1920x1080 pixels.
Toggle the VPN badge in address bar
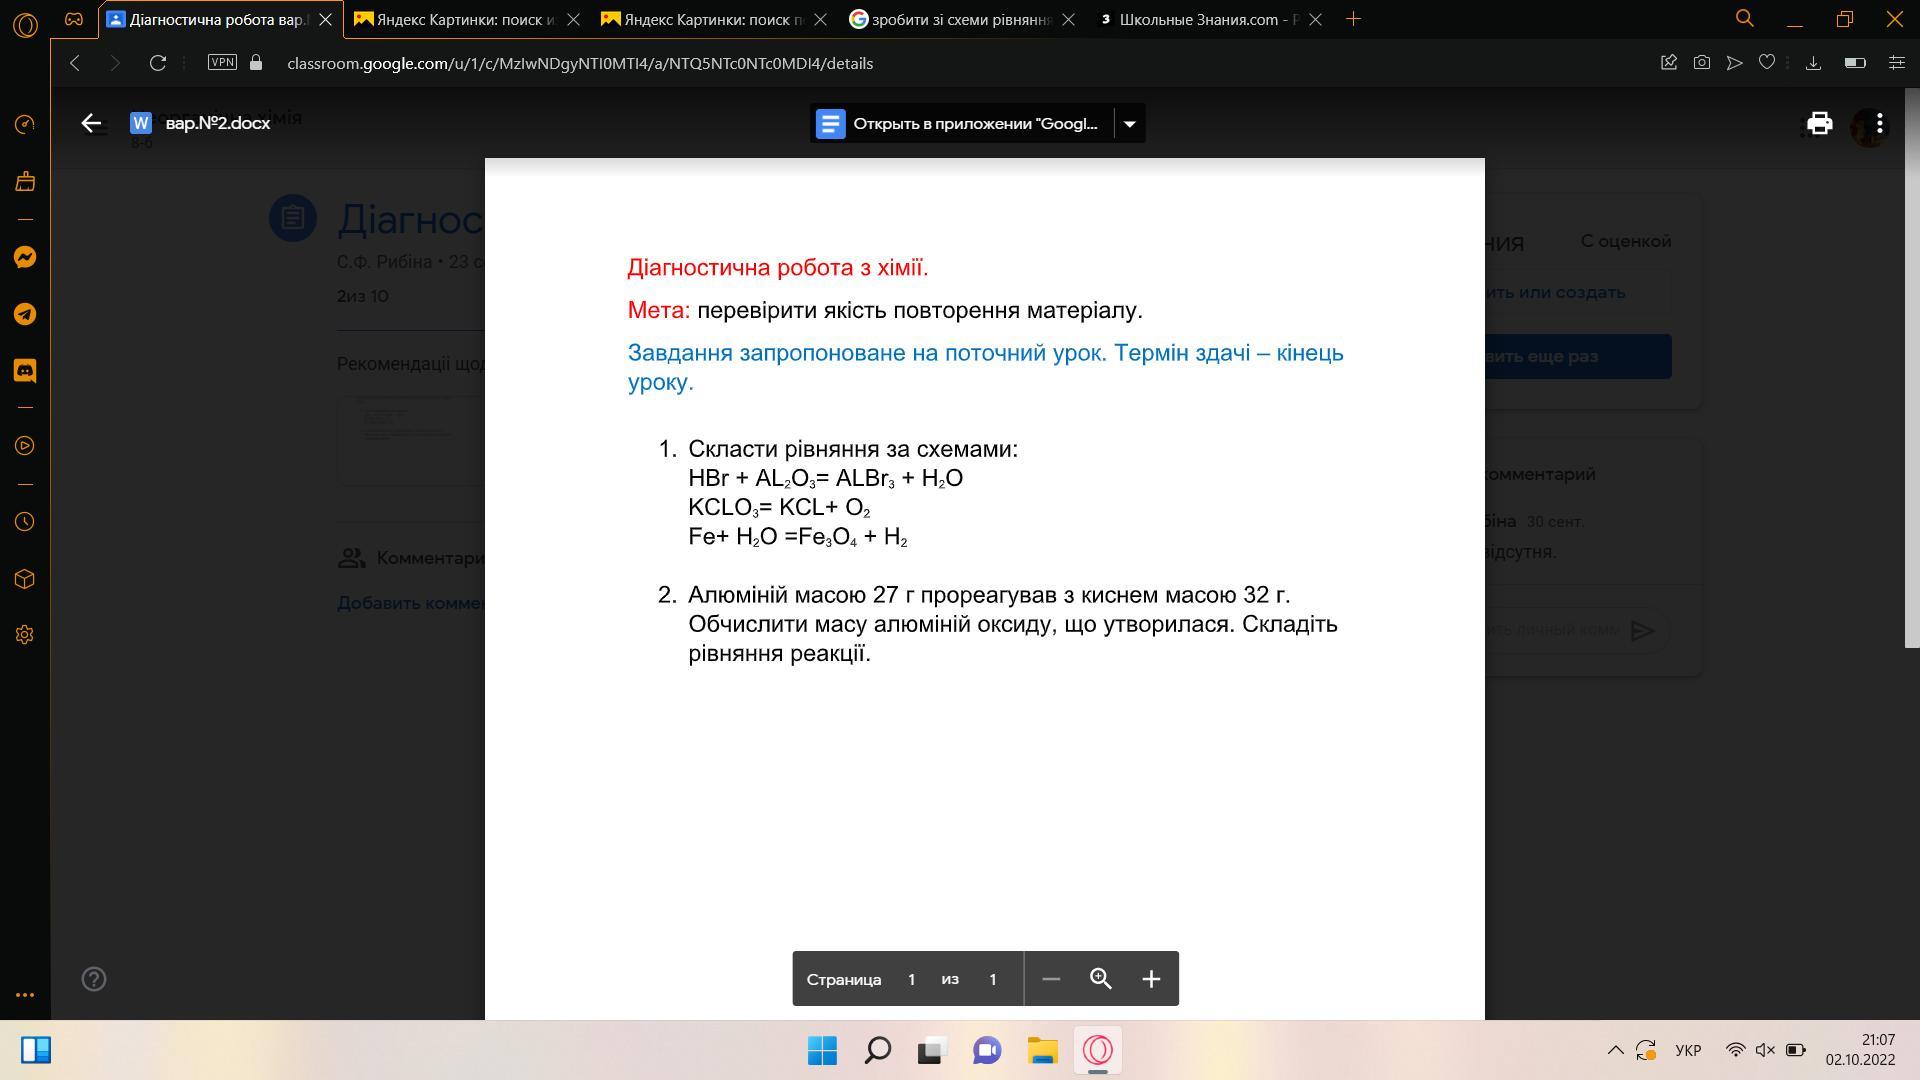222,62
